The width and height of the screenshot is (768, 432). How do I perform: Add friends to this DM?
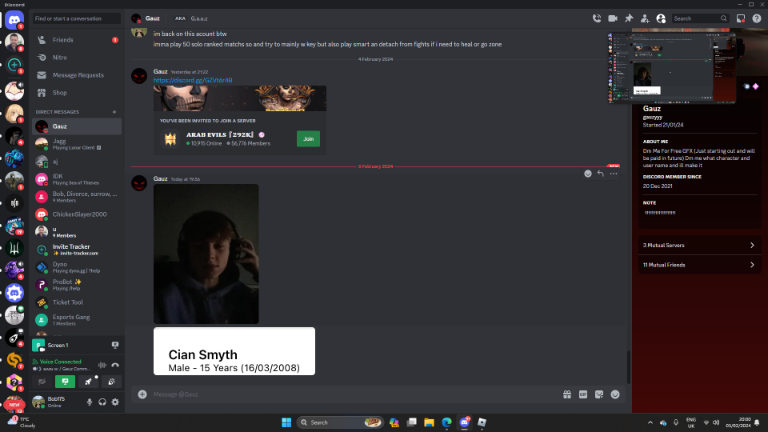pyautogui.click(x=644, y=18)
